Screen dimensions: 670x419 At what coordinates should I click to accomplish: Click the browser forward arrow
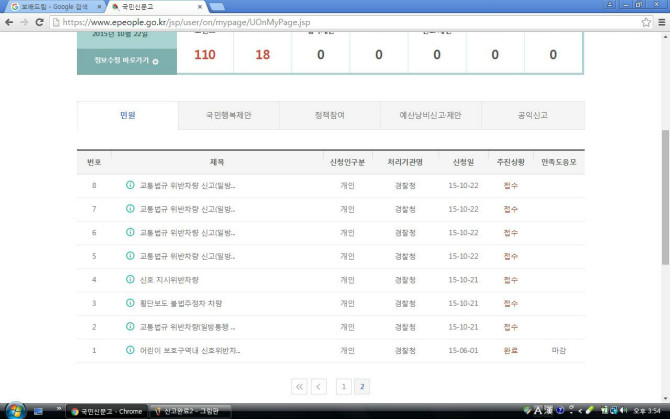(x=24, y=22)
